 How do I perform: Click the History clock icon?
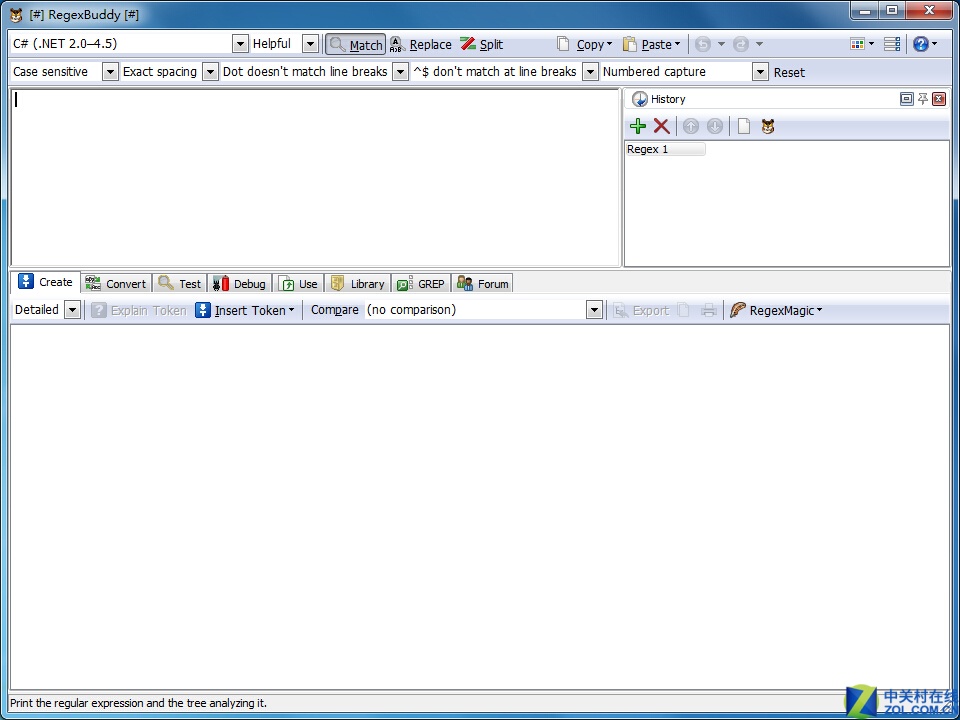(640, 99)
